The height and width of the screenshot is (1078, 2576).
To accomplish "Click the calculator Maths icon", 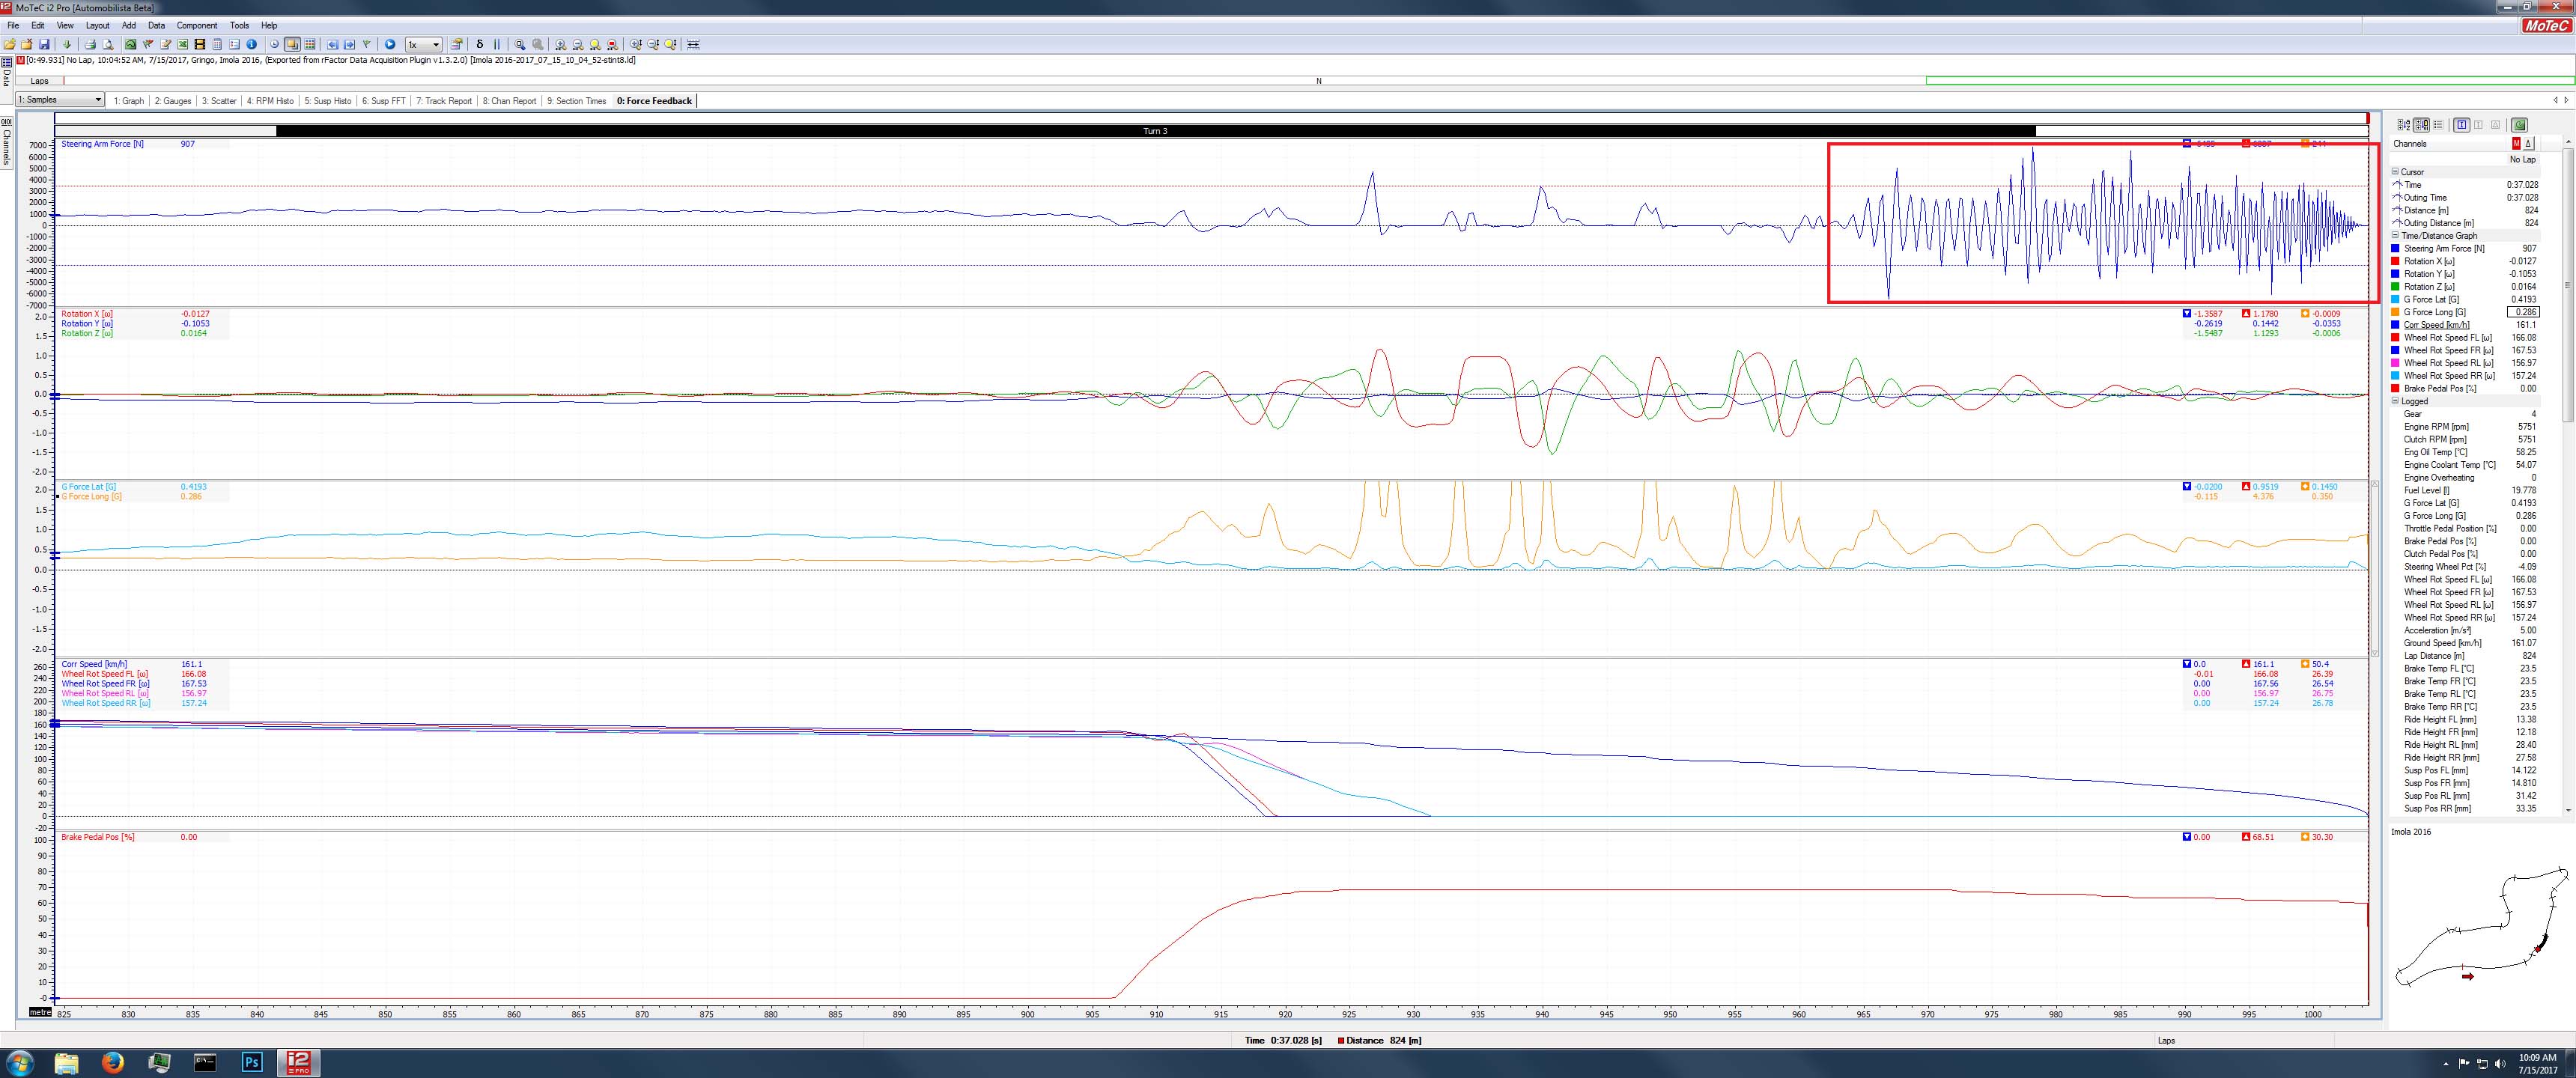I will (217, 44).
